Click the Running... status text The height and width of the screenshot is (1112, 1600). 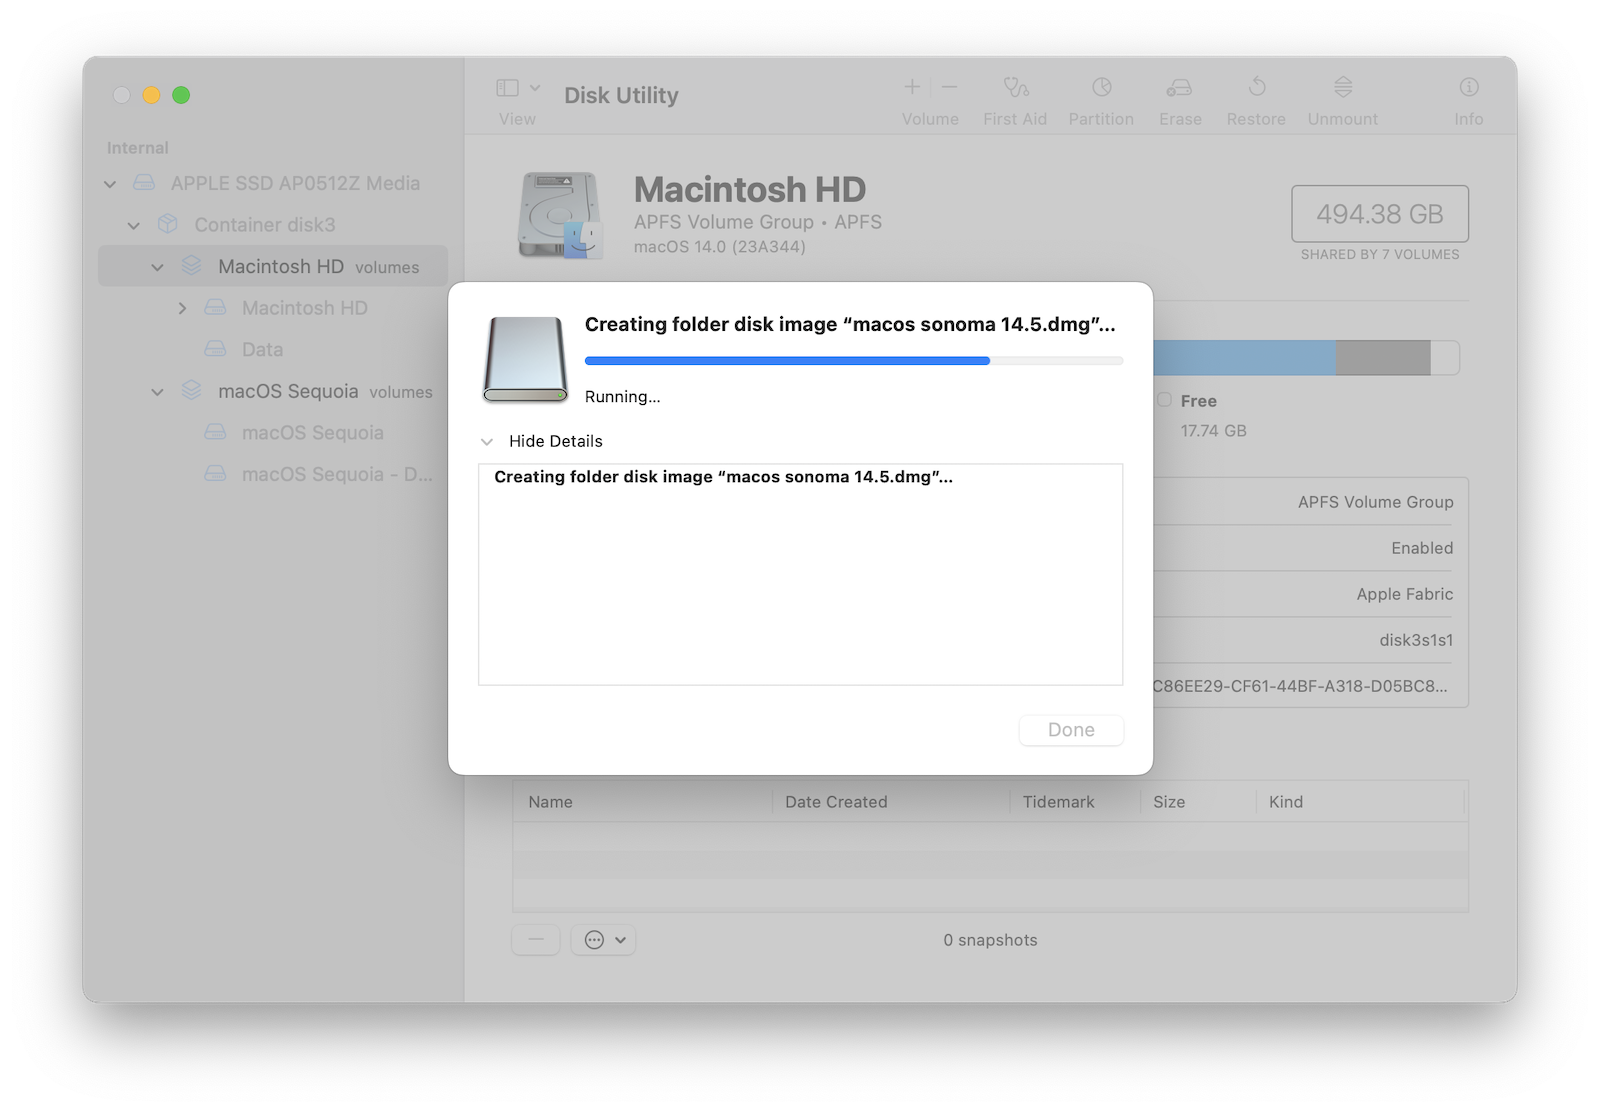[x=622, y=397]
